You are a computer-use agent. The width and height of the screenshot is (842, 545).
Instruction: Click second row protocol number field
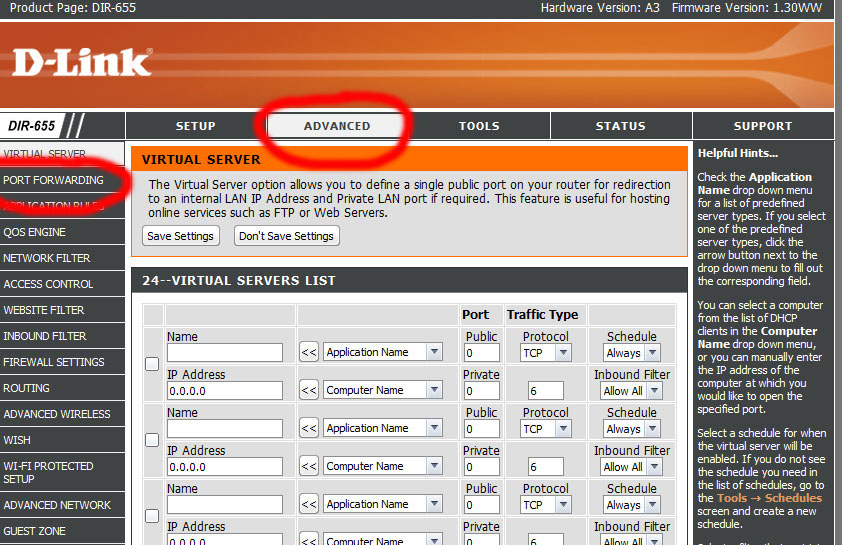point(546,467)
